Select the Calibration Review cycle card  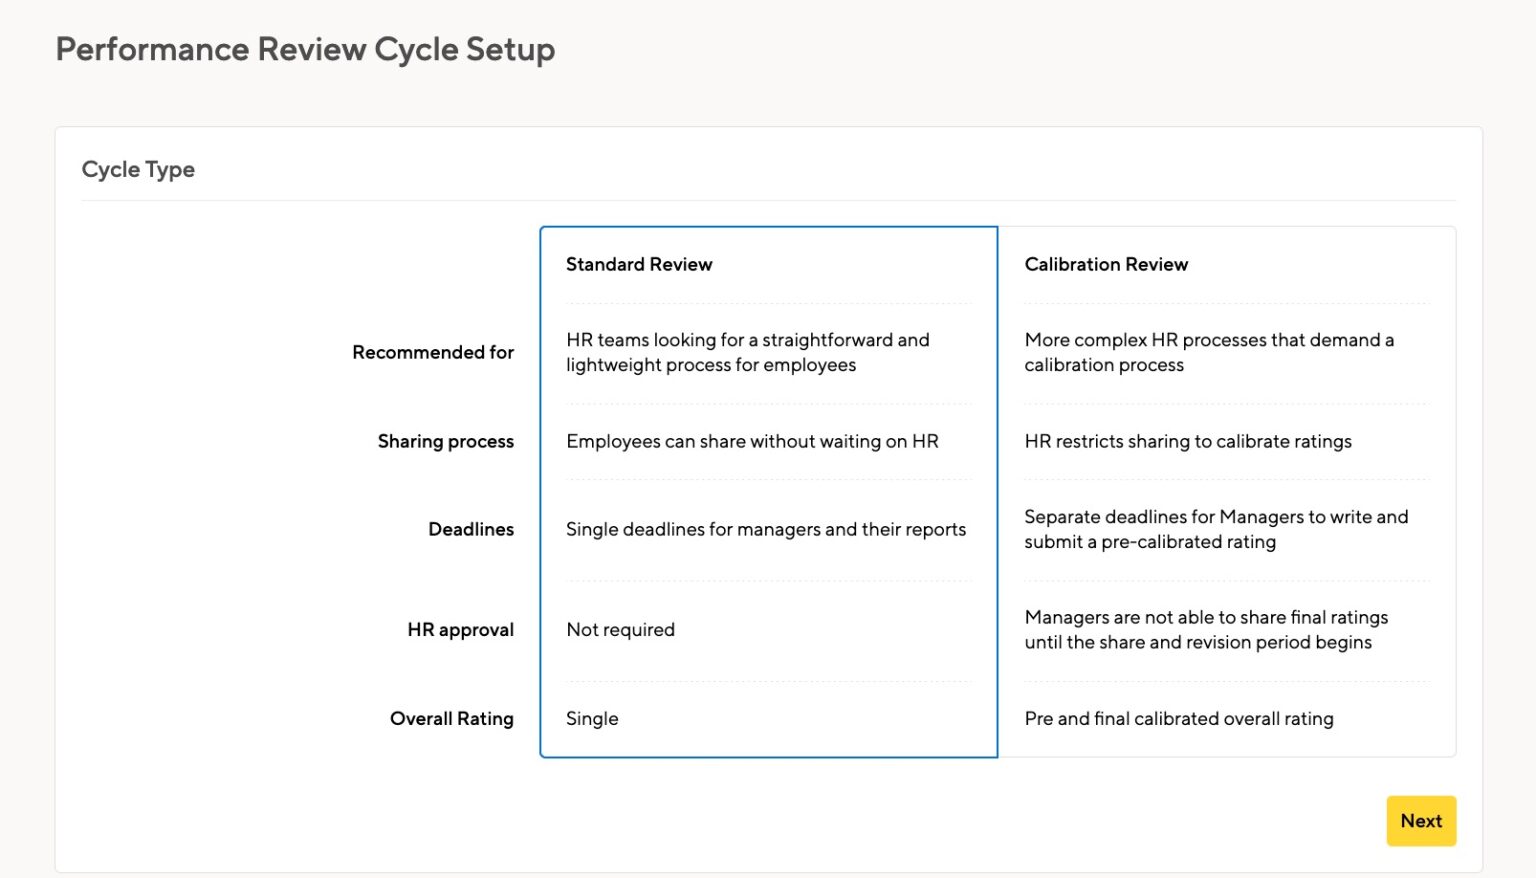click(1228, 490)
